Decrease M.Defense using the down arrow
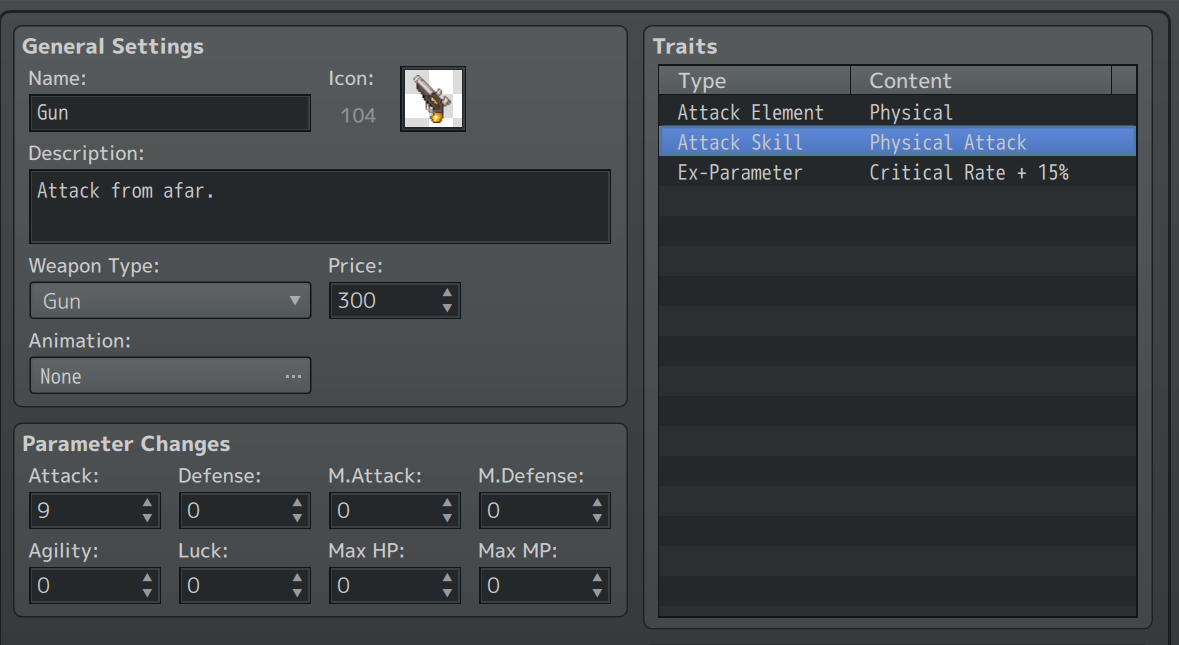This screenshot has width=1179, height=645. (x=597, y=519)
